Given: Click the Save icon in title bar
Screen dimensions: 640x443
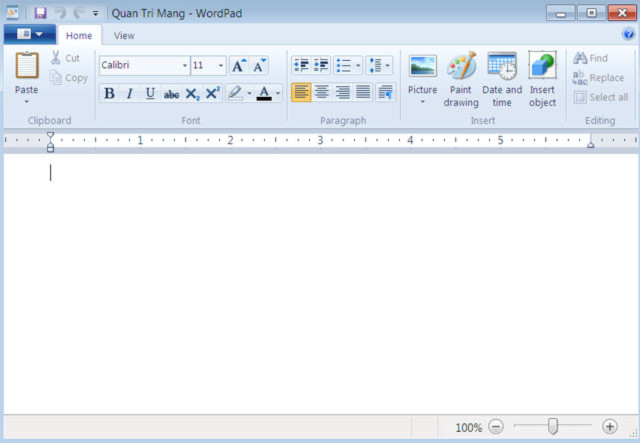Looking at the screenshot, I should (40, 13).
